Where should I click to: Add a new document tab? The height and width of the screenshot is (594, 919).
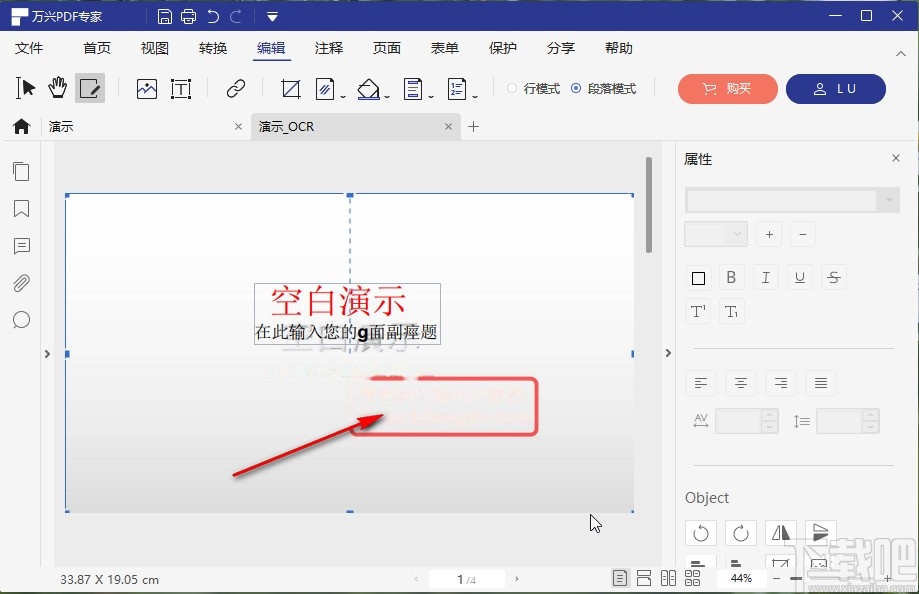[474, 126]
